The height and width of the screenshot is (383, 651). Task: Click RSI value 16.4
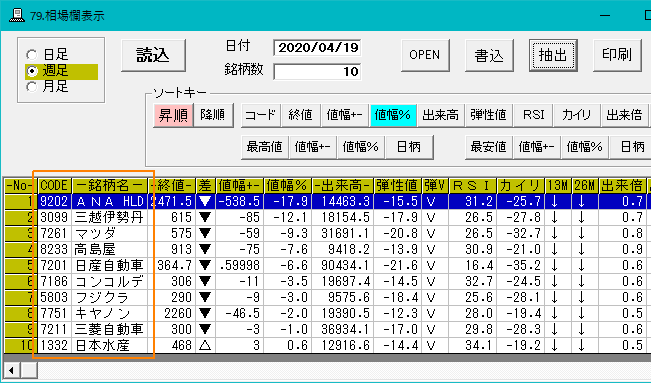[472, 265]
